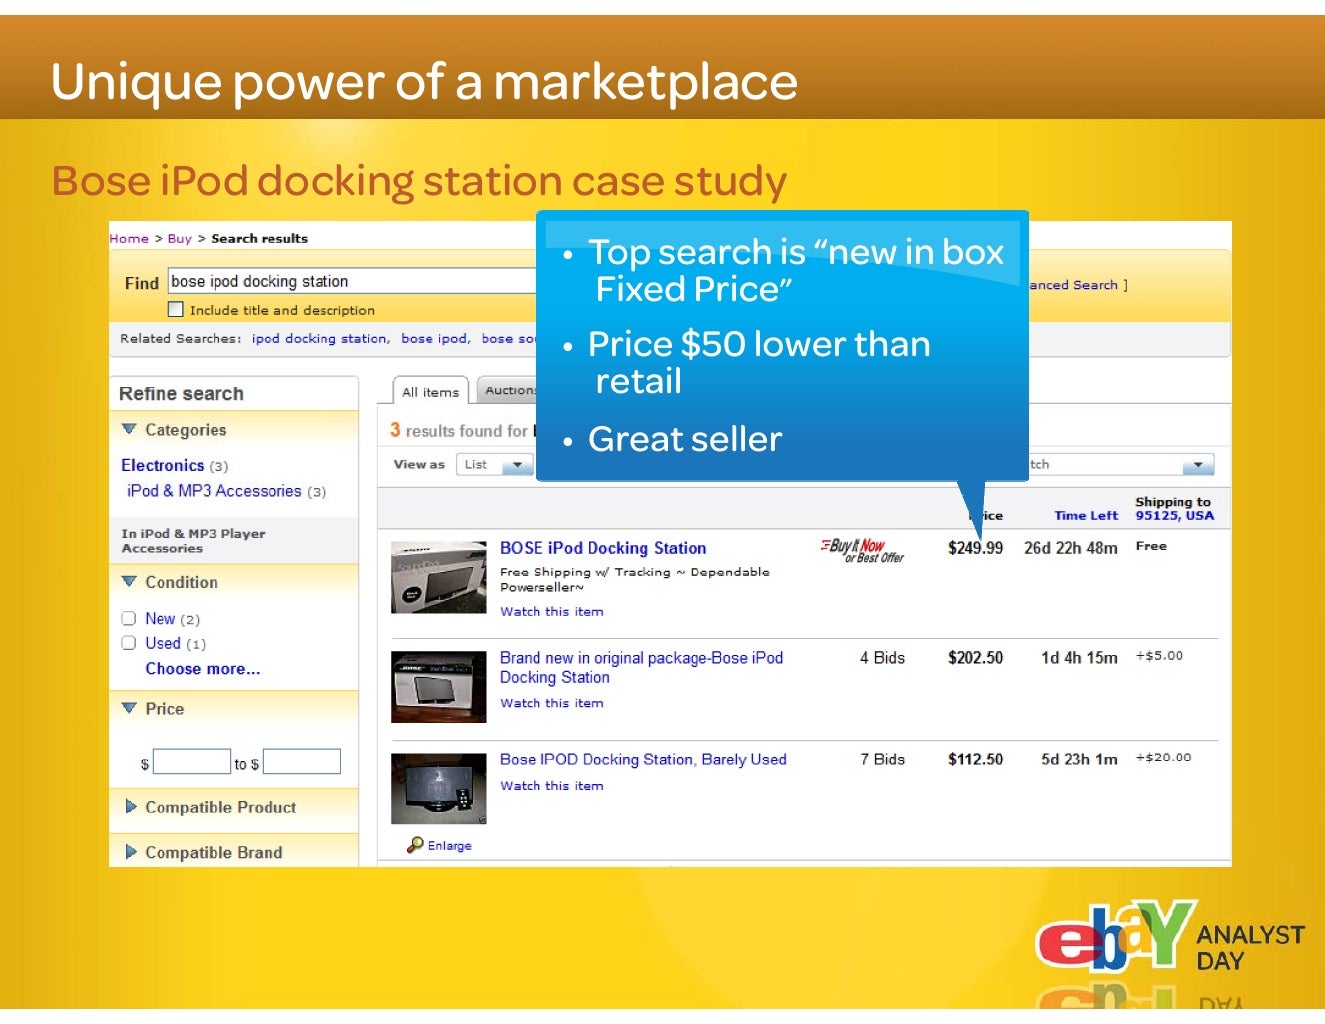Click related search ipod docking station

coord(319,338)
